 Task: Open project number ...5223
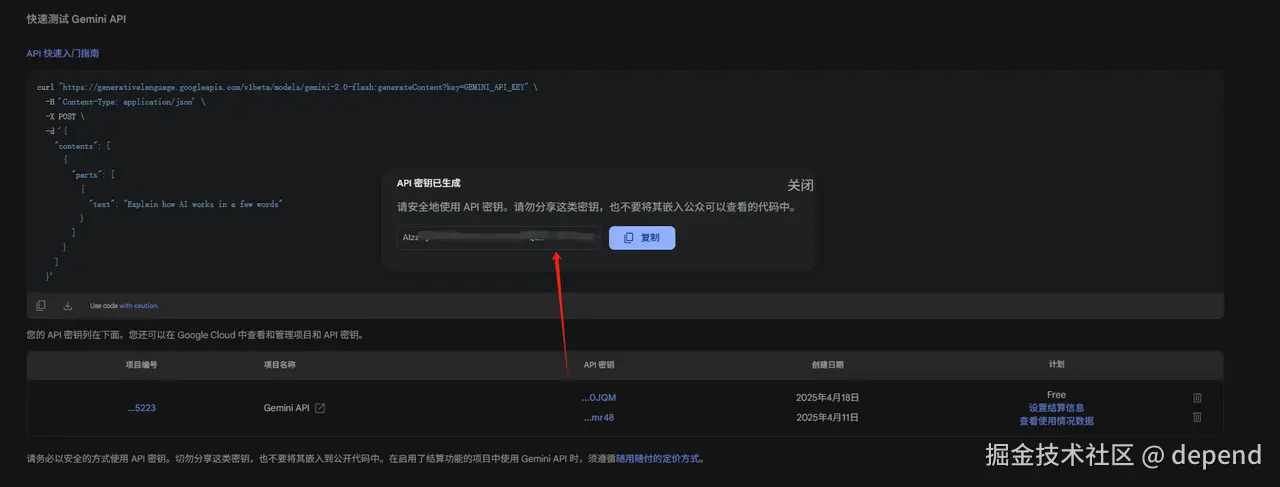coord(141,408)
